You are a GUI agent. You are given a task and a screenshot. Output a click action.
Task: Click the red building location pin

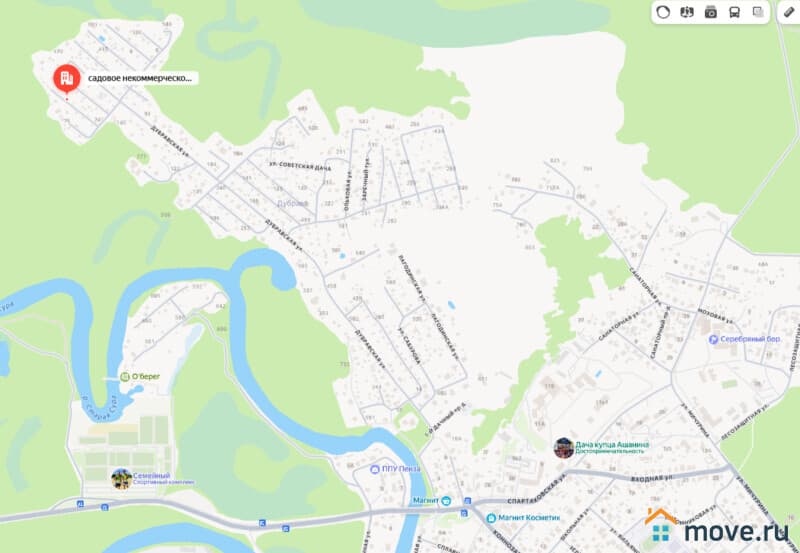[x=67, y=80]
